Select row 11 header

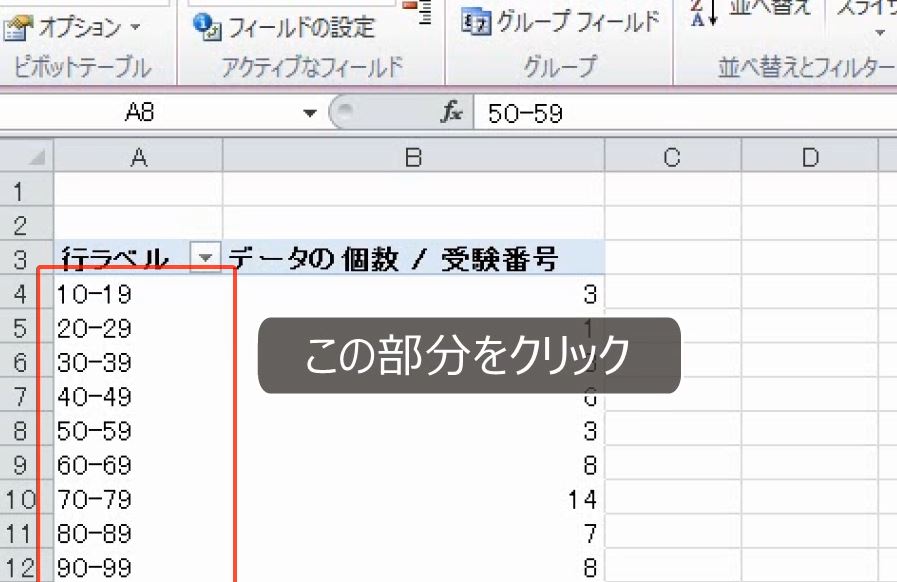tap(26, 533)
